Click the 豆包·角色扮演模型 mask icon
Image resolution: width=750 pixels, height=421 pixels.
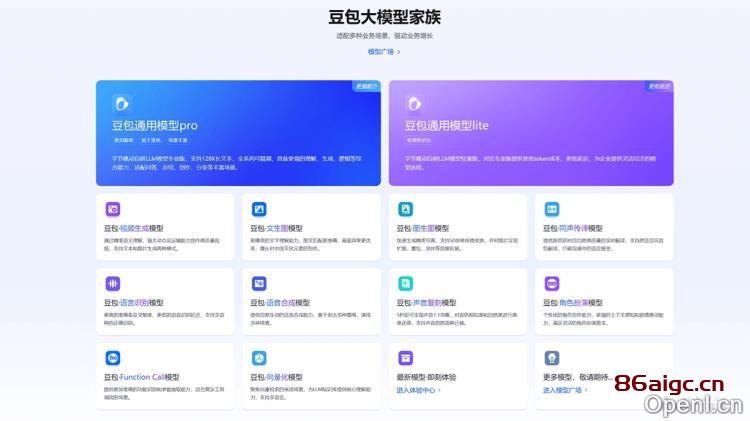point(552,284)
